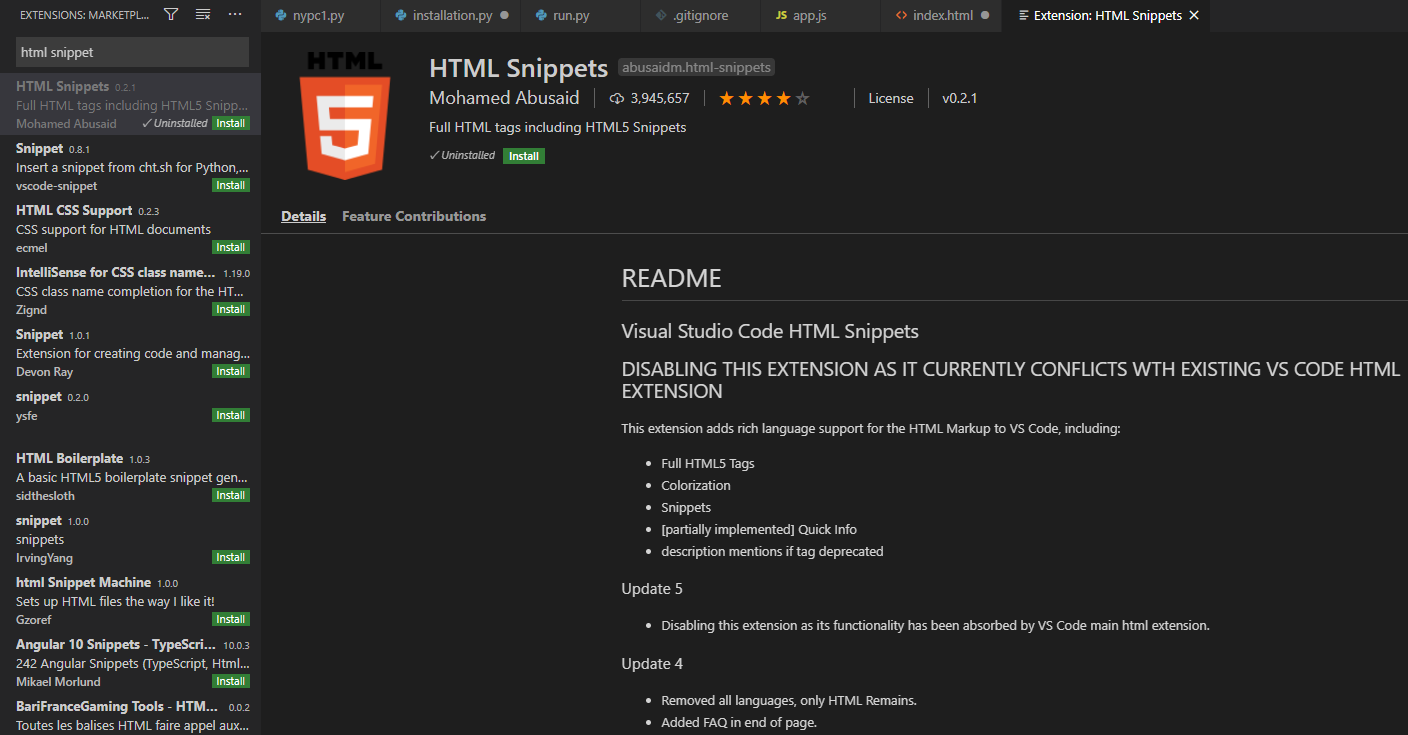Install HTML CSS Support by ecmel

(x=231, y=248)
